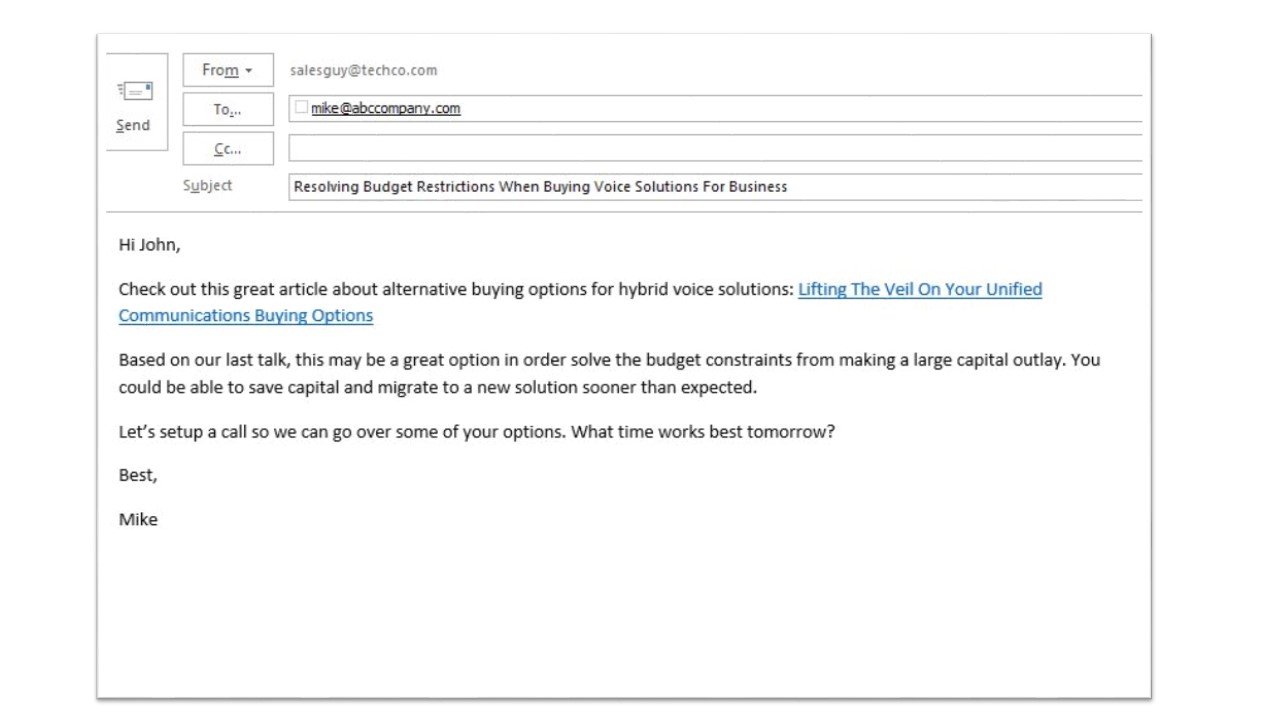Image resolution: width=1280 pixels, height=720 pixels.
Task: Open the Cc... address book button
Action: click(x=228, y=149)
